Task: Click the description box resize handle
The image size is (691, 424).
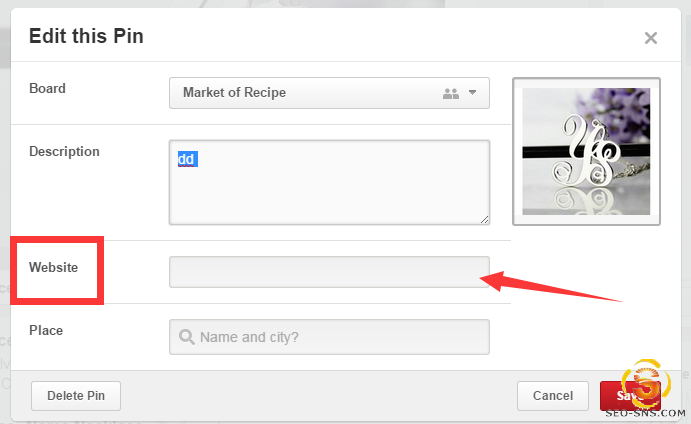Action: coord(485,219)
